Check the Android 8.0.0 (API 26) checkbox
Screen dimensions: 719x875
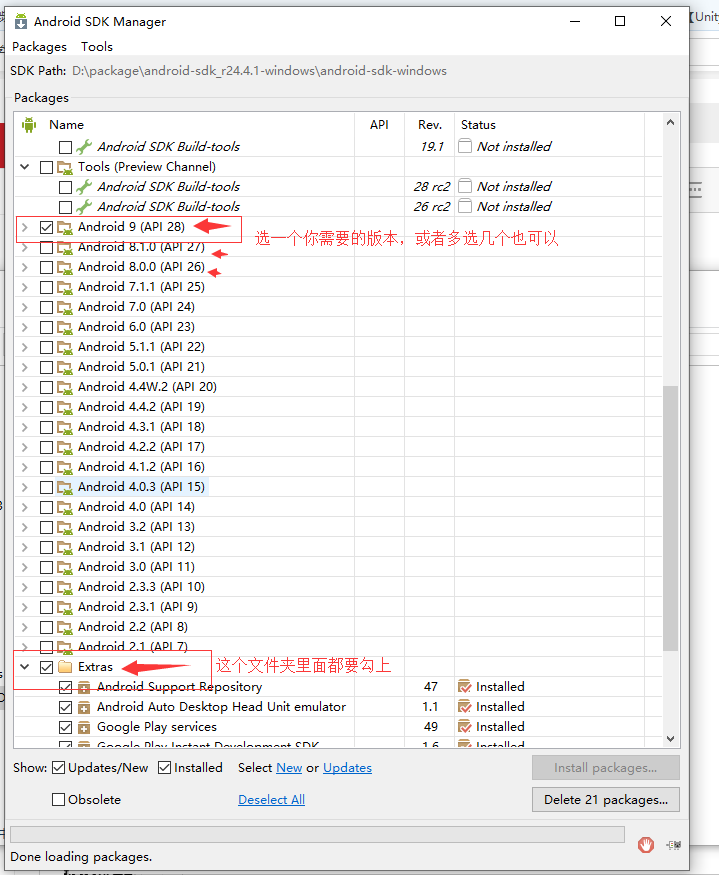tap(46, 267)
